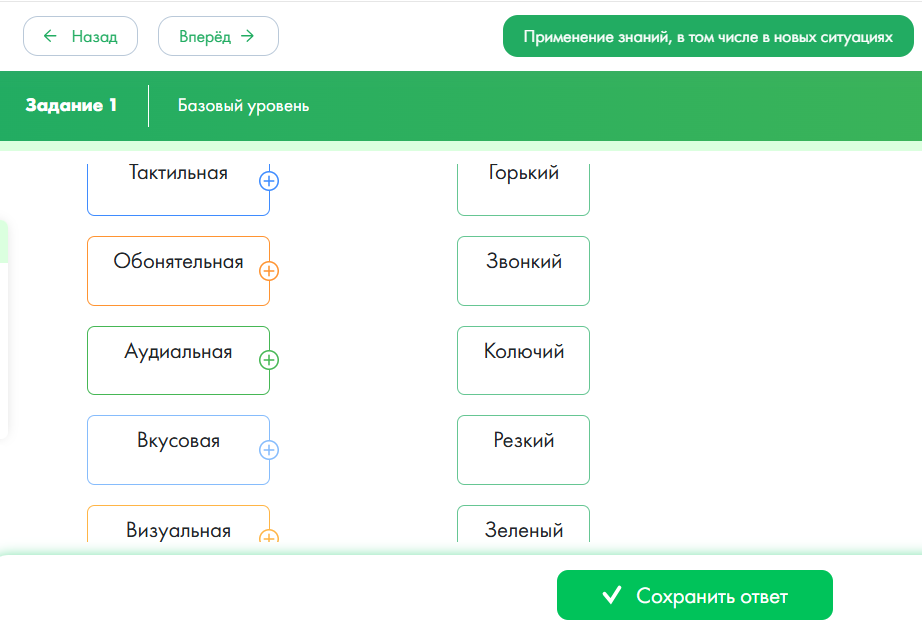Image resolution: width=922 pixels, height=630 pixels.
Task: Click the Задание 1 tab label
Action: pos(72,105)
